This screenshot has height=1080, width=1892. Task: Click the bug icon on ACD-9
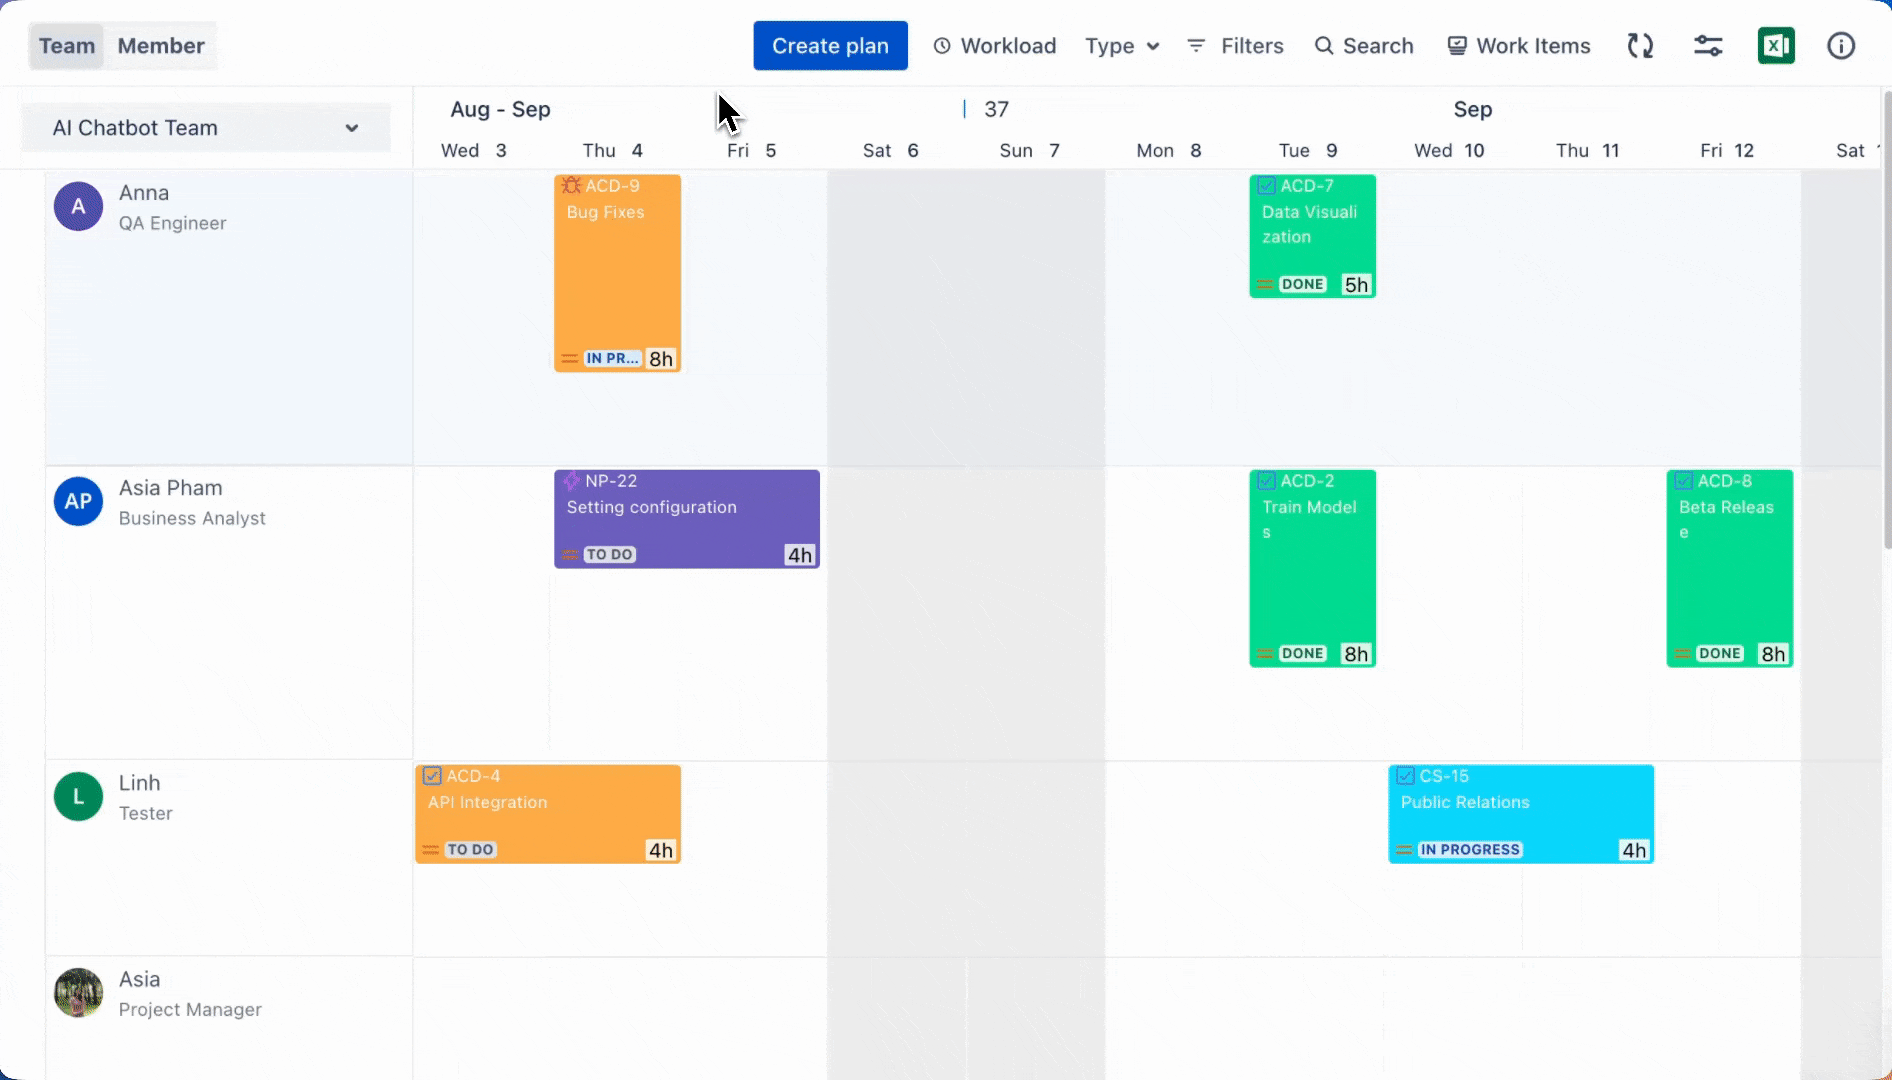click(x=571, y=186)
